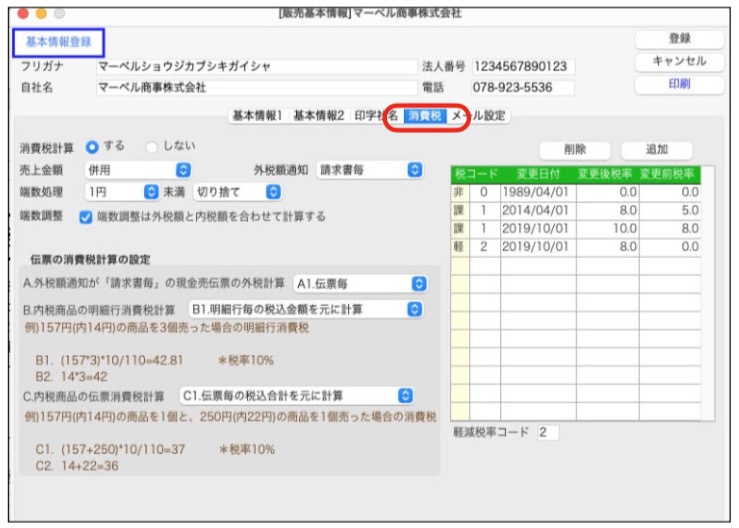Open the 基本情報2 tab
The width and height of the screenshot is (739, 528).
318,116
